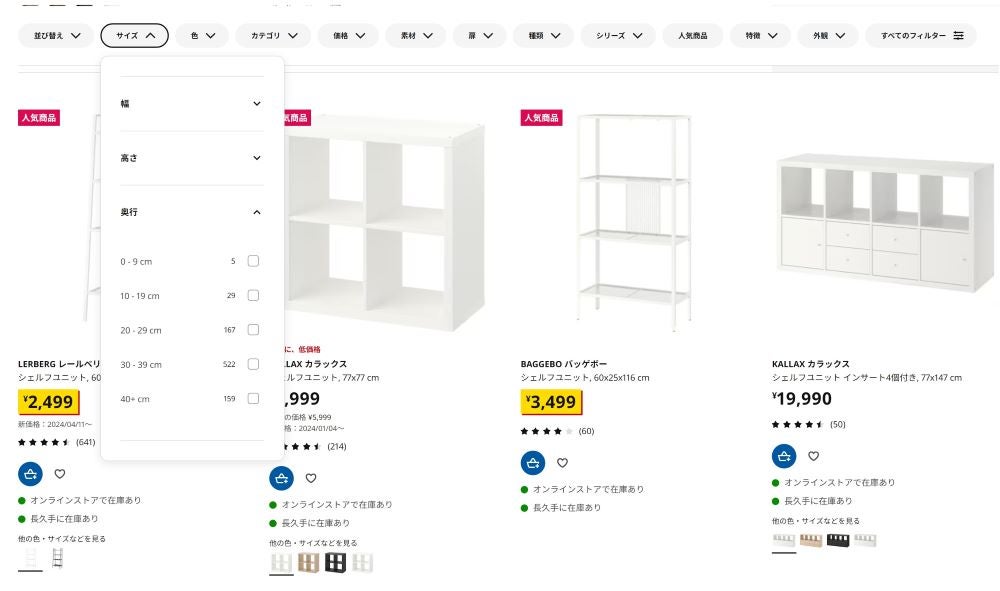
Task: Enable the 20 - 29 cm depth filter
Action: point(253,330)
